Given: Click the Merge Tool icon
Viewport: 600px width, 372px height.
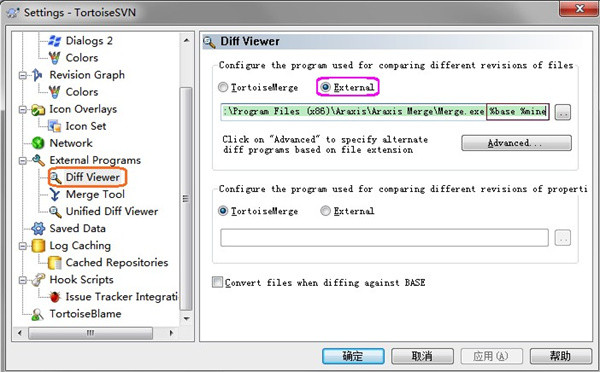Looking at the screenshot, I should [x=55, y=194].
